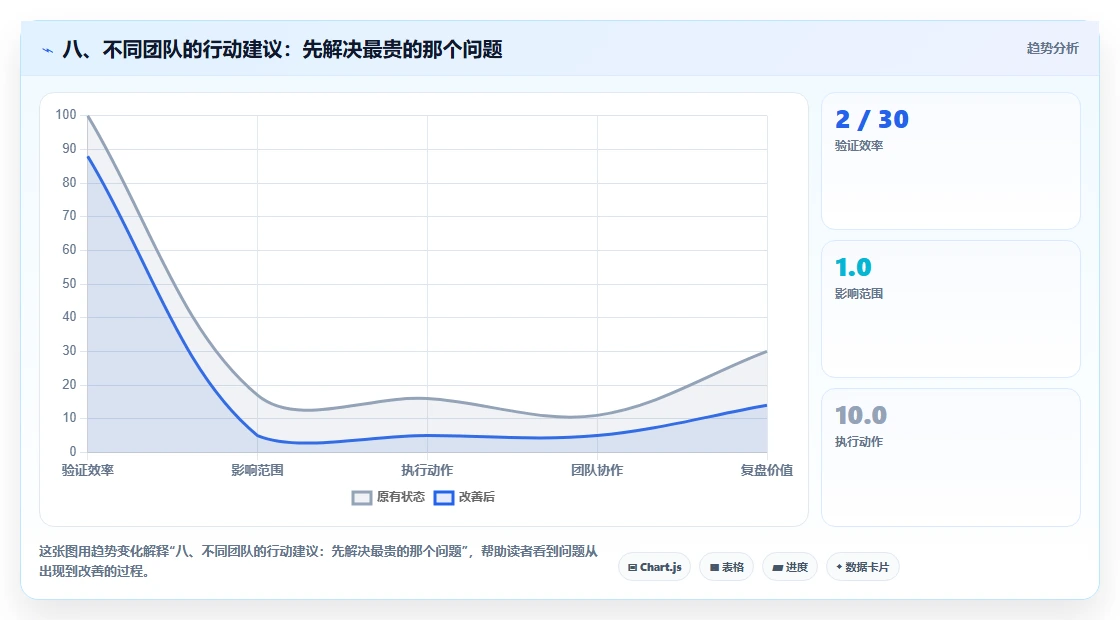Click the 50 y-axis tick value

click(x=69, y=284)
